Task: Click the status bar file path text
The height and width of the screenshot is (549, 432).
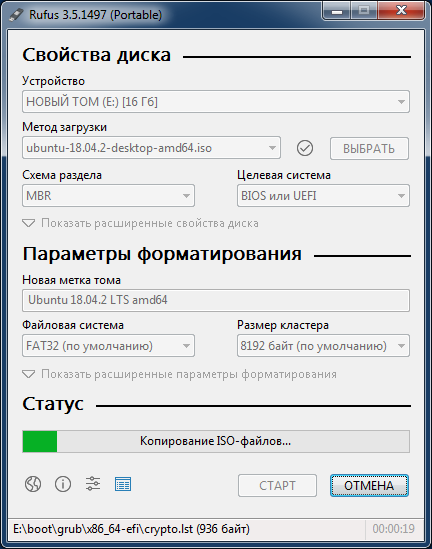Action: [131, 529]
